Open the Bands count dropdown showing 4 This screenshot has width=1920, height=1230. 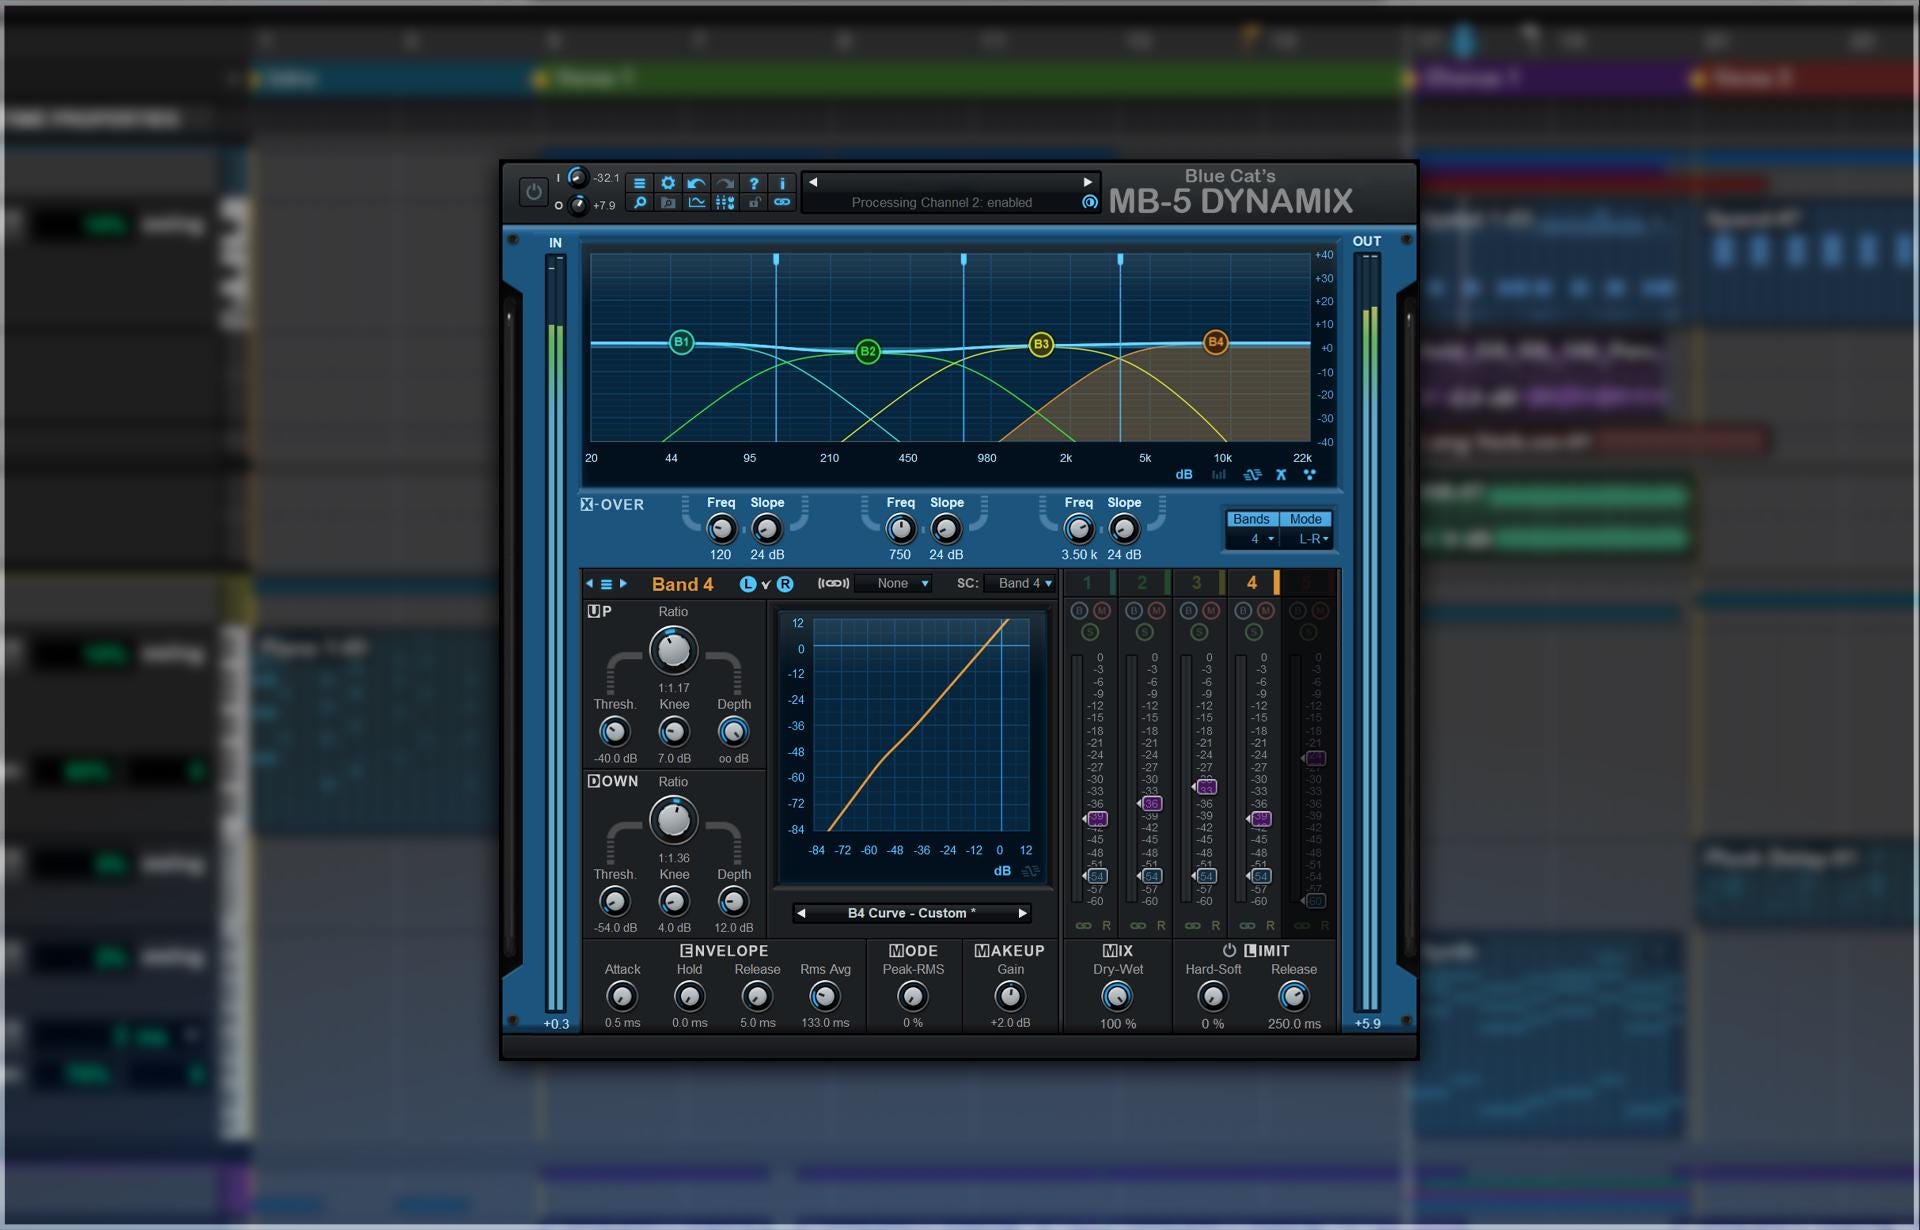[x=1254, y=539]
